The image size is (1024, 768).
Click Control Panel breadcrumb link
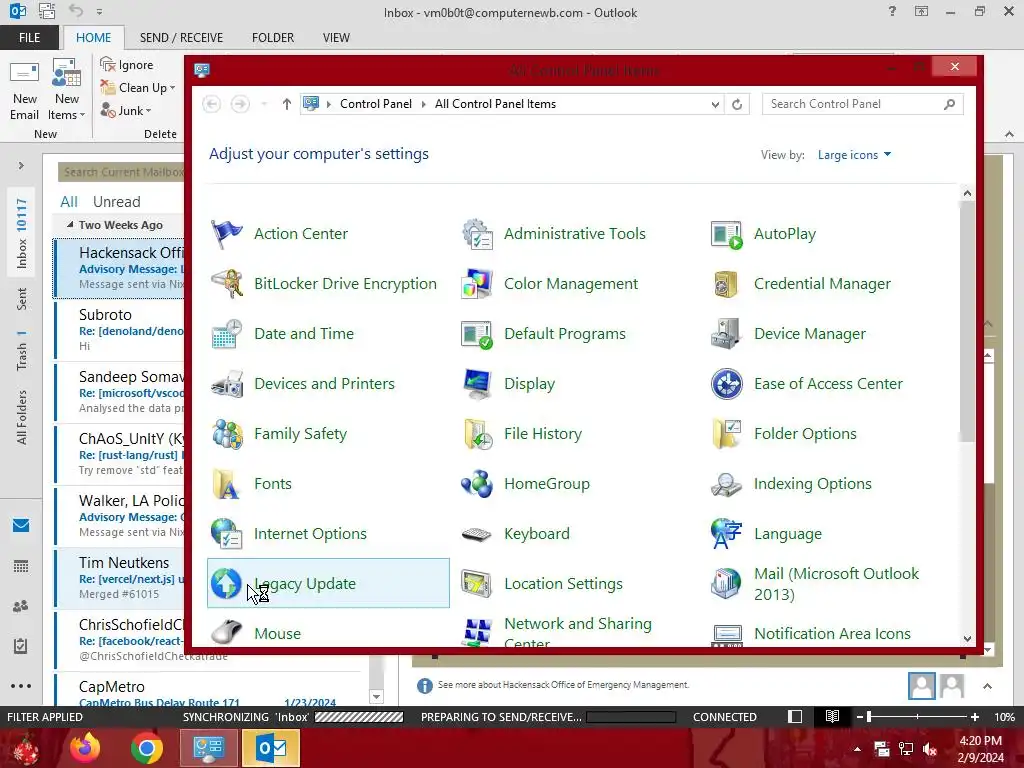pyautogui.click(x=376, y=104)
